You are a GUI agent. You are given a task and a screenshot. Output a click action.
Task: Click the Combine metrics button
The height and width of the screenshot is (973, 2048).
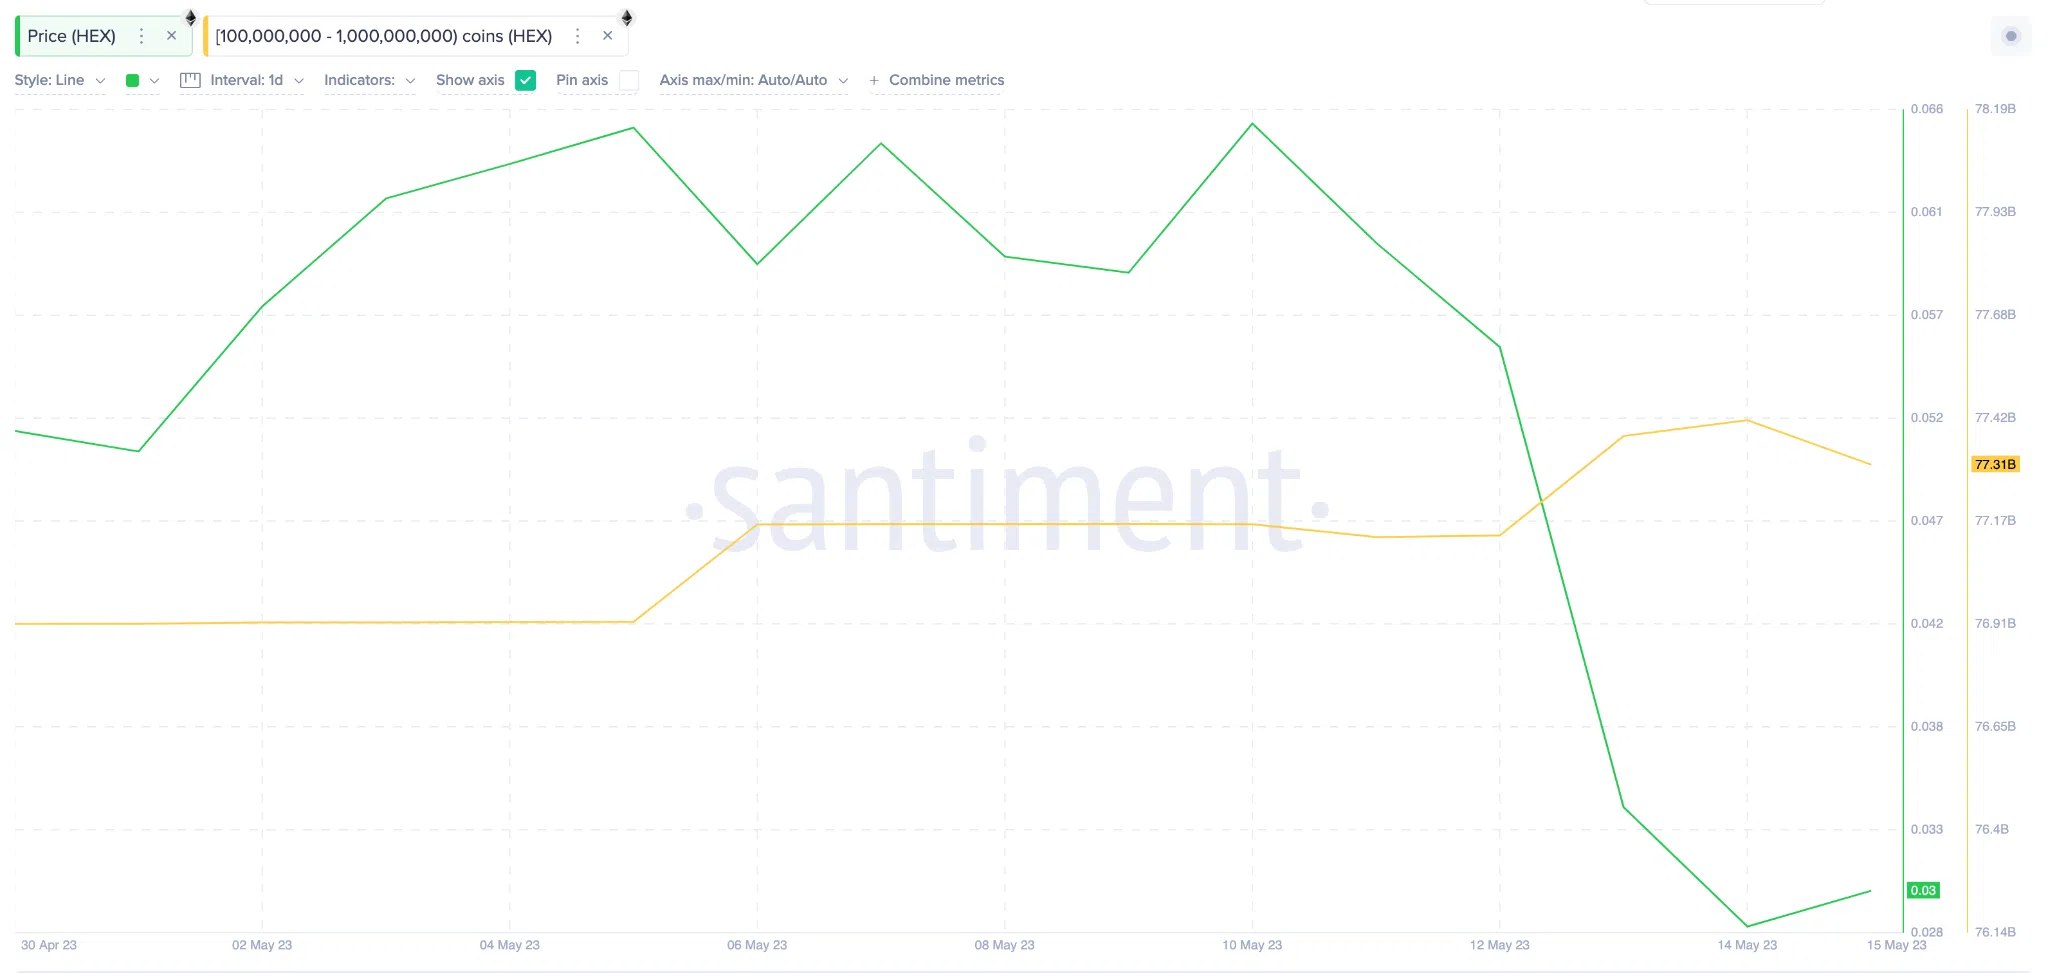946,80
